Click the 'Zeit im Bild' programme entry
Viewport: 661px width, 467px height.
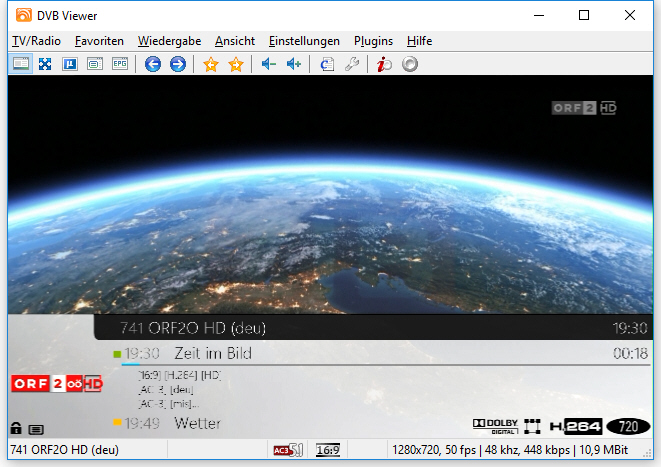213,353
